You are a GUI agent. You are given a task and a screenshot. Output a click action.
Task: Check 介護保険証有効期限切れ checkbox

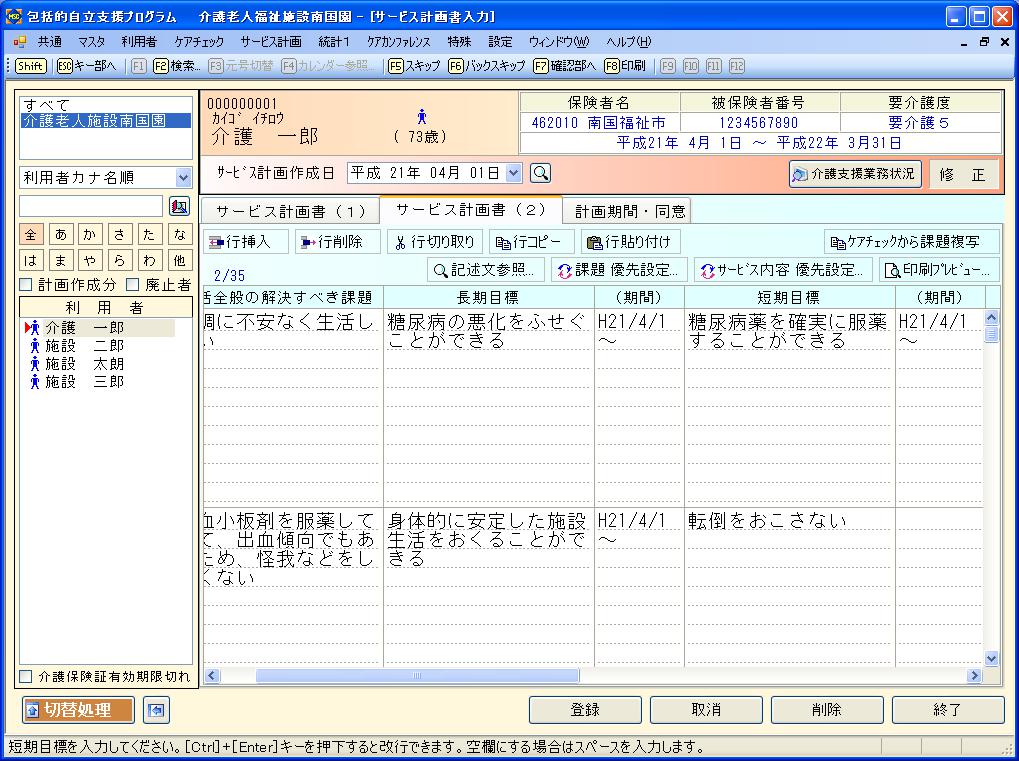point(27,677)
